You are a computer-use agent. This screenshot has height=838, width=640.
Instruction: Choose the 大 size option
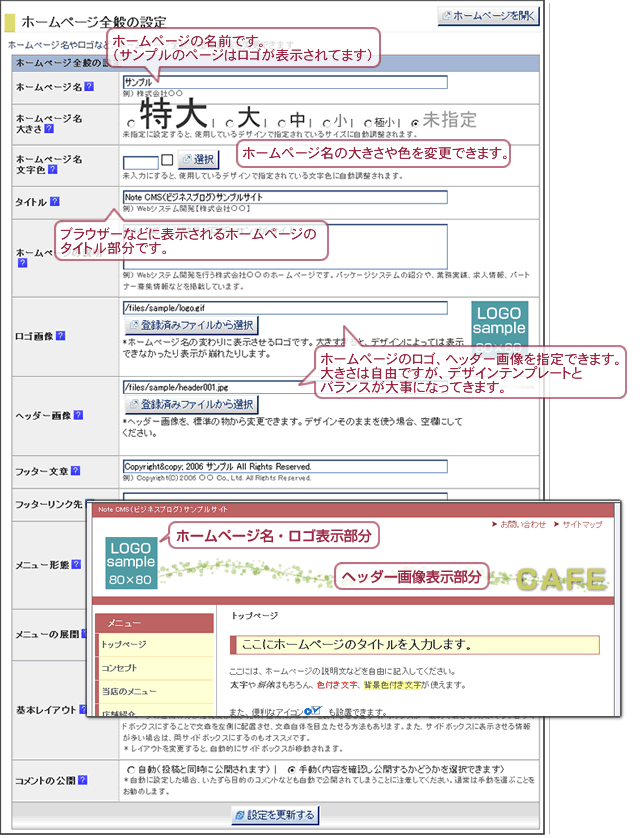pos(229,123)
